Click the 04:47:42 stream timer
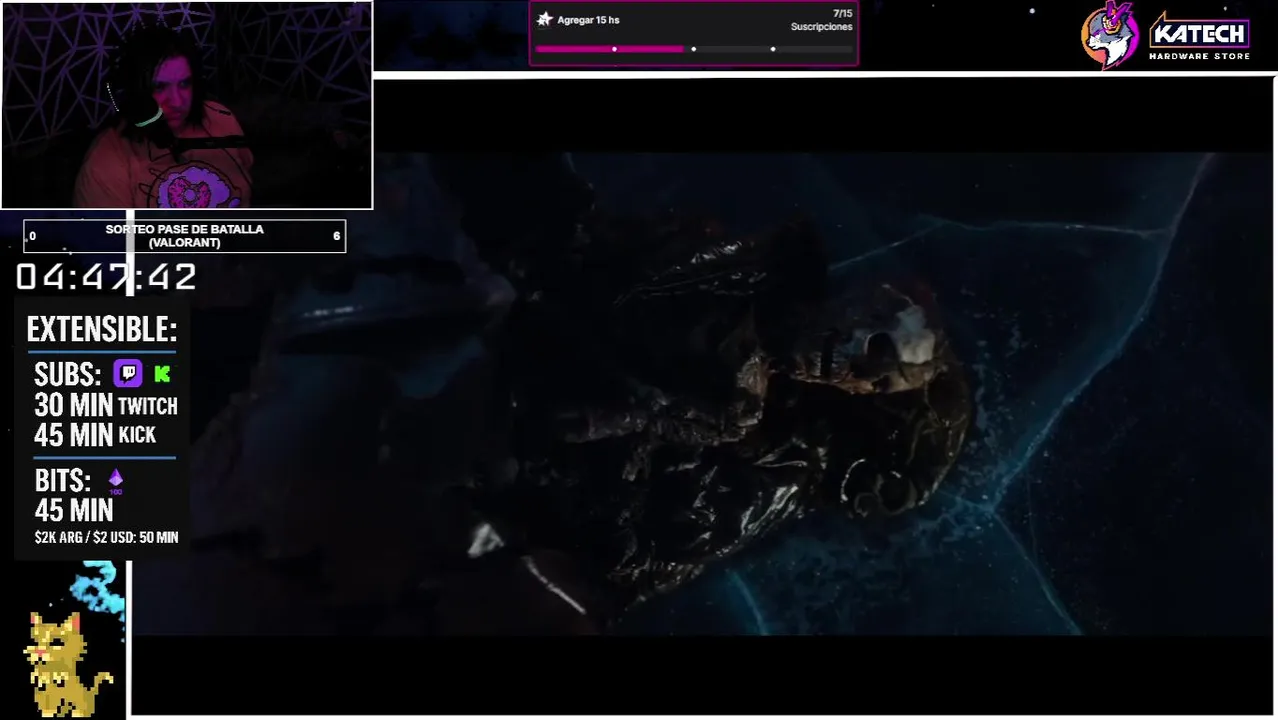This screenshot has height=720, width=1278. pyautogui.click(x=106, y=277)
